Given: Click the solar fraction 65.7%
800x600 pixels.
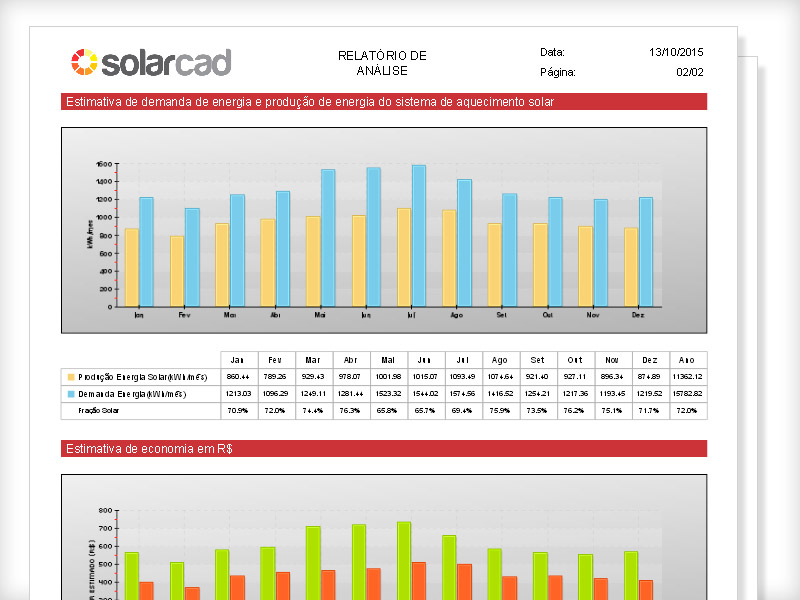Looking at the screenshot, I should (x=424, y=410).
